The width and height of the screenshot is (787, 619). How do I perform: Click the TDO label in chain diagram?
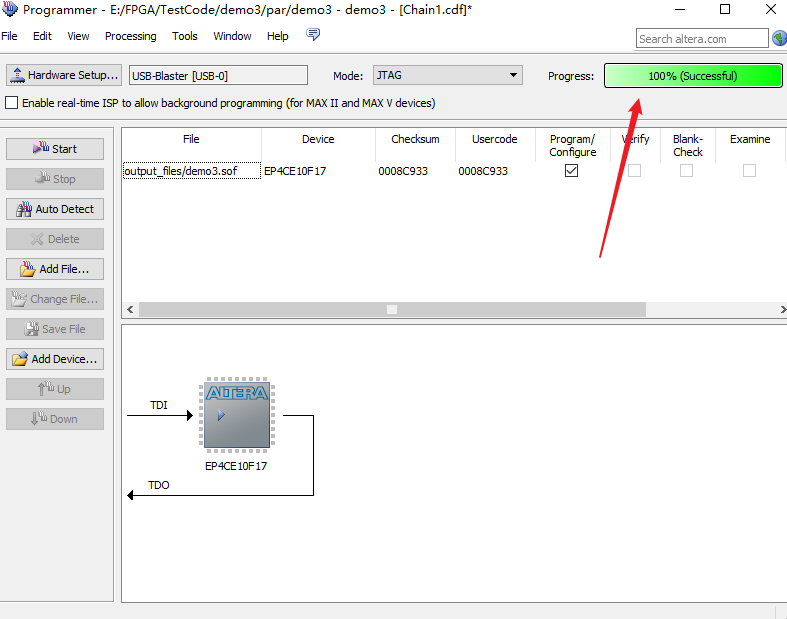click(159, 485)
